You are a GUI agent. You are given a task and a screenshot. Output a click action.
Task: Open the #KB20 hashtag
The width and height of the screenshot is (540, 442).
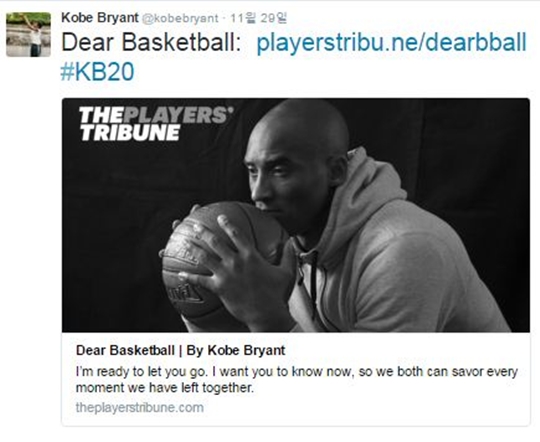click(97, 72)
